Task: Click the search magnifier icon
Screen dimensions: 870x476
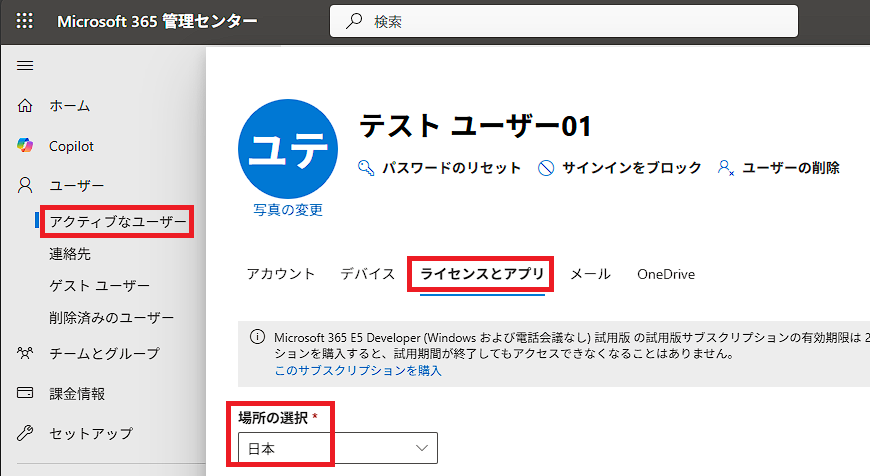Action: (x=354, y=21)
